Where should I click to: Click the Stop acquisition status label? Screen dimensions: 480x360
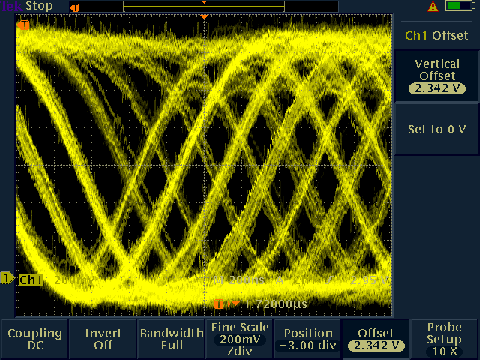pyautogui.click(x=39, y=6)
